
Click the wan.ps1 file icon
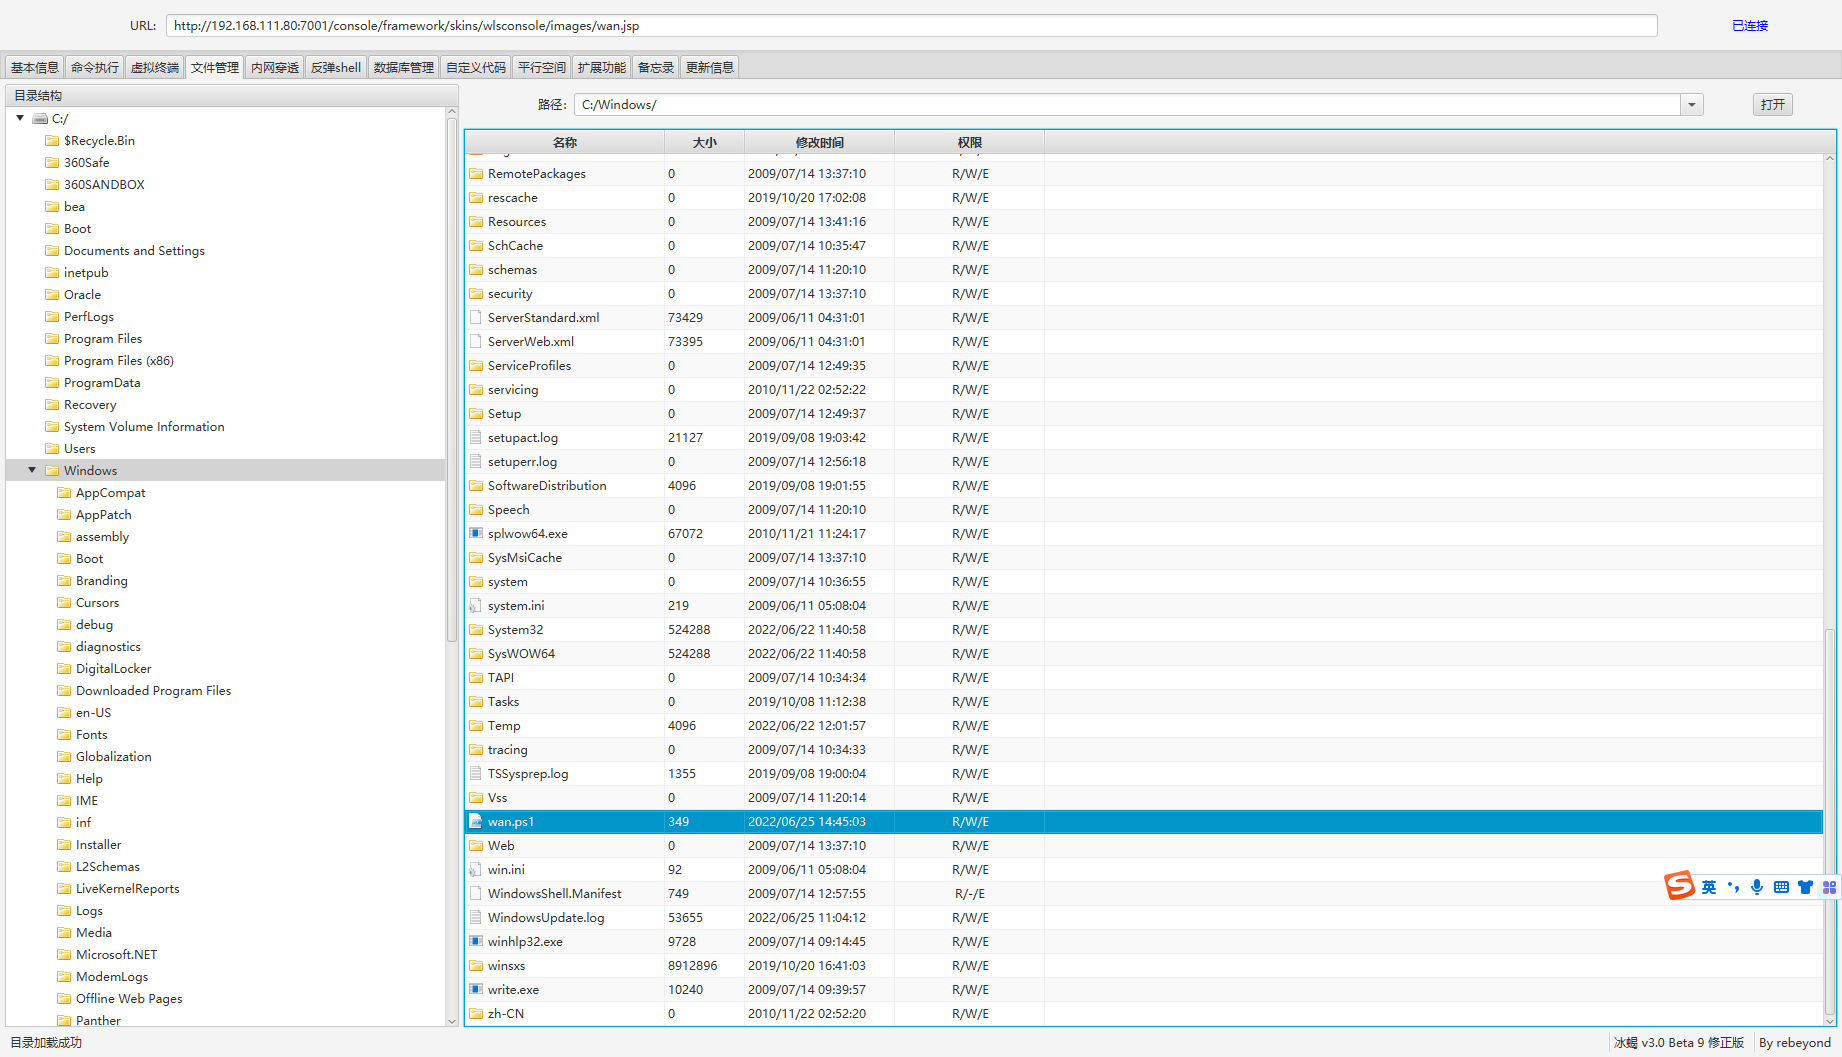476,821
